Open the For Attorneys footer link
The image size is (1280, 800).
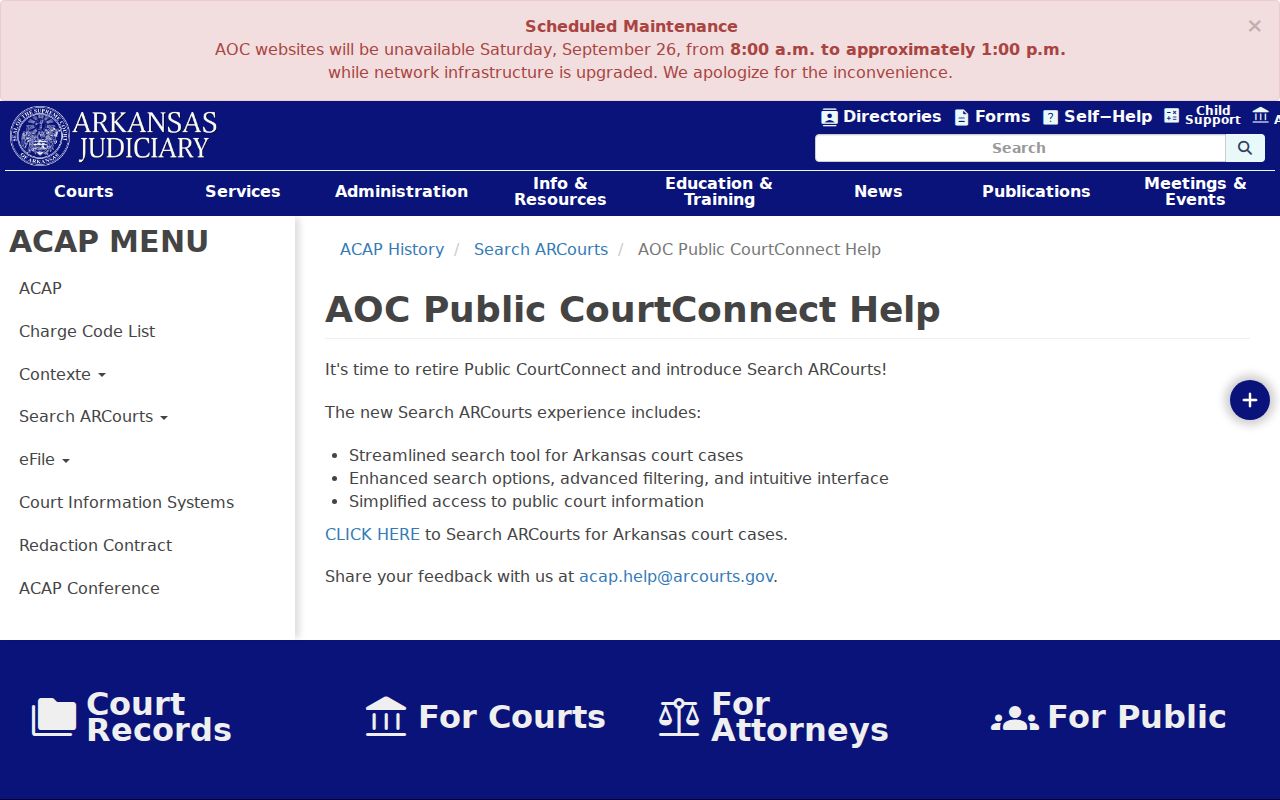[799, 717]
